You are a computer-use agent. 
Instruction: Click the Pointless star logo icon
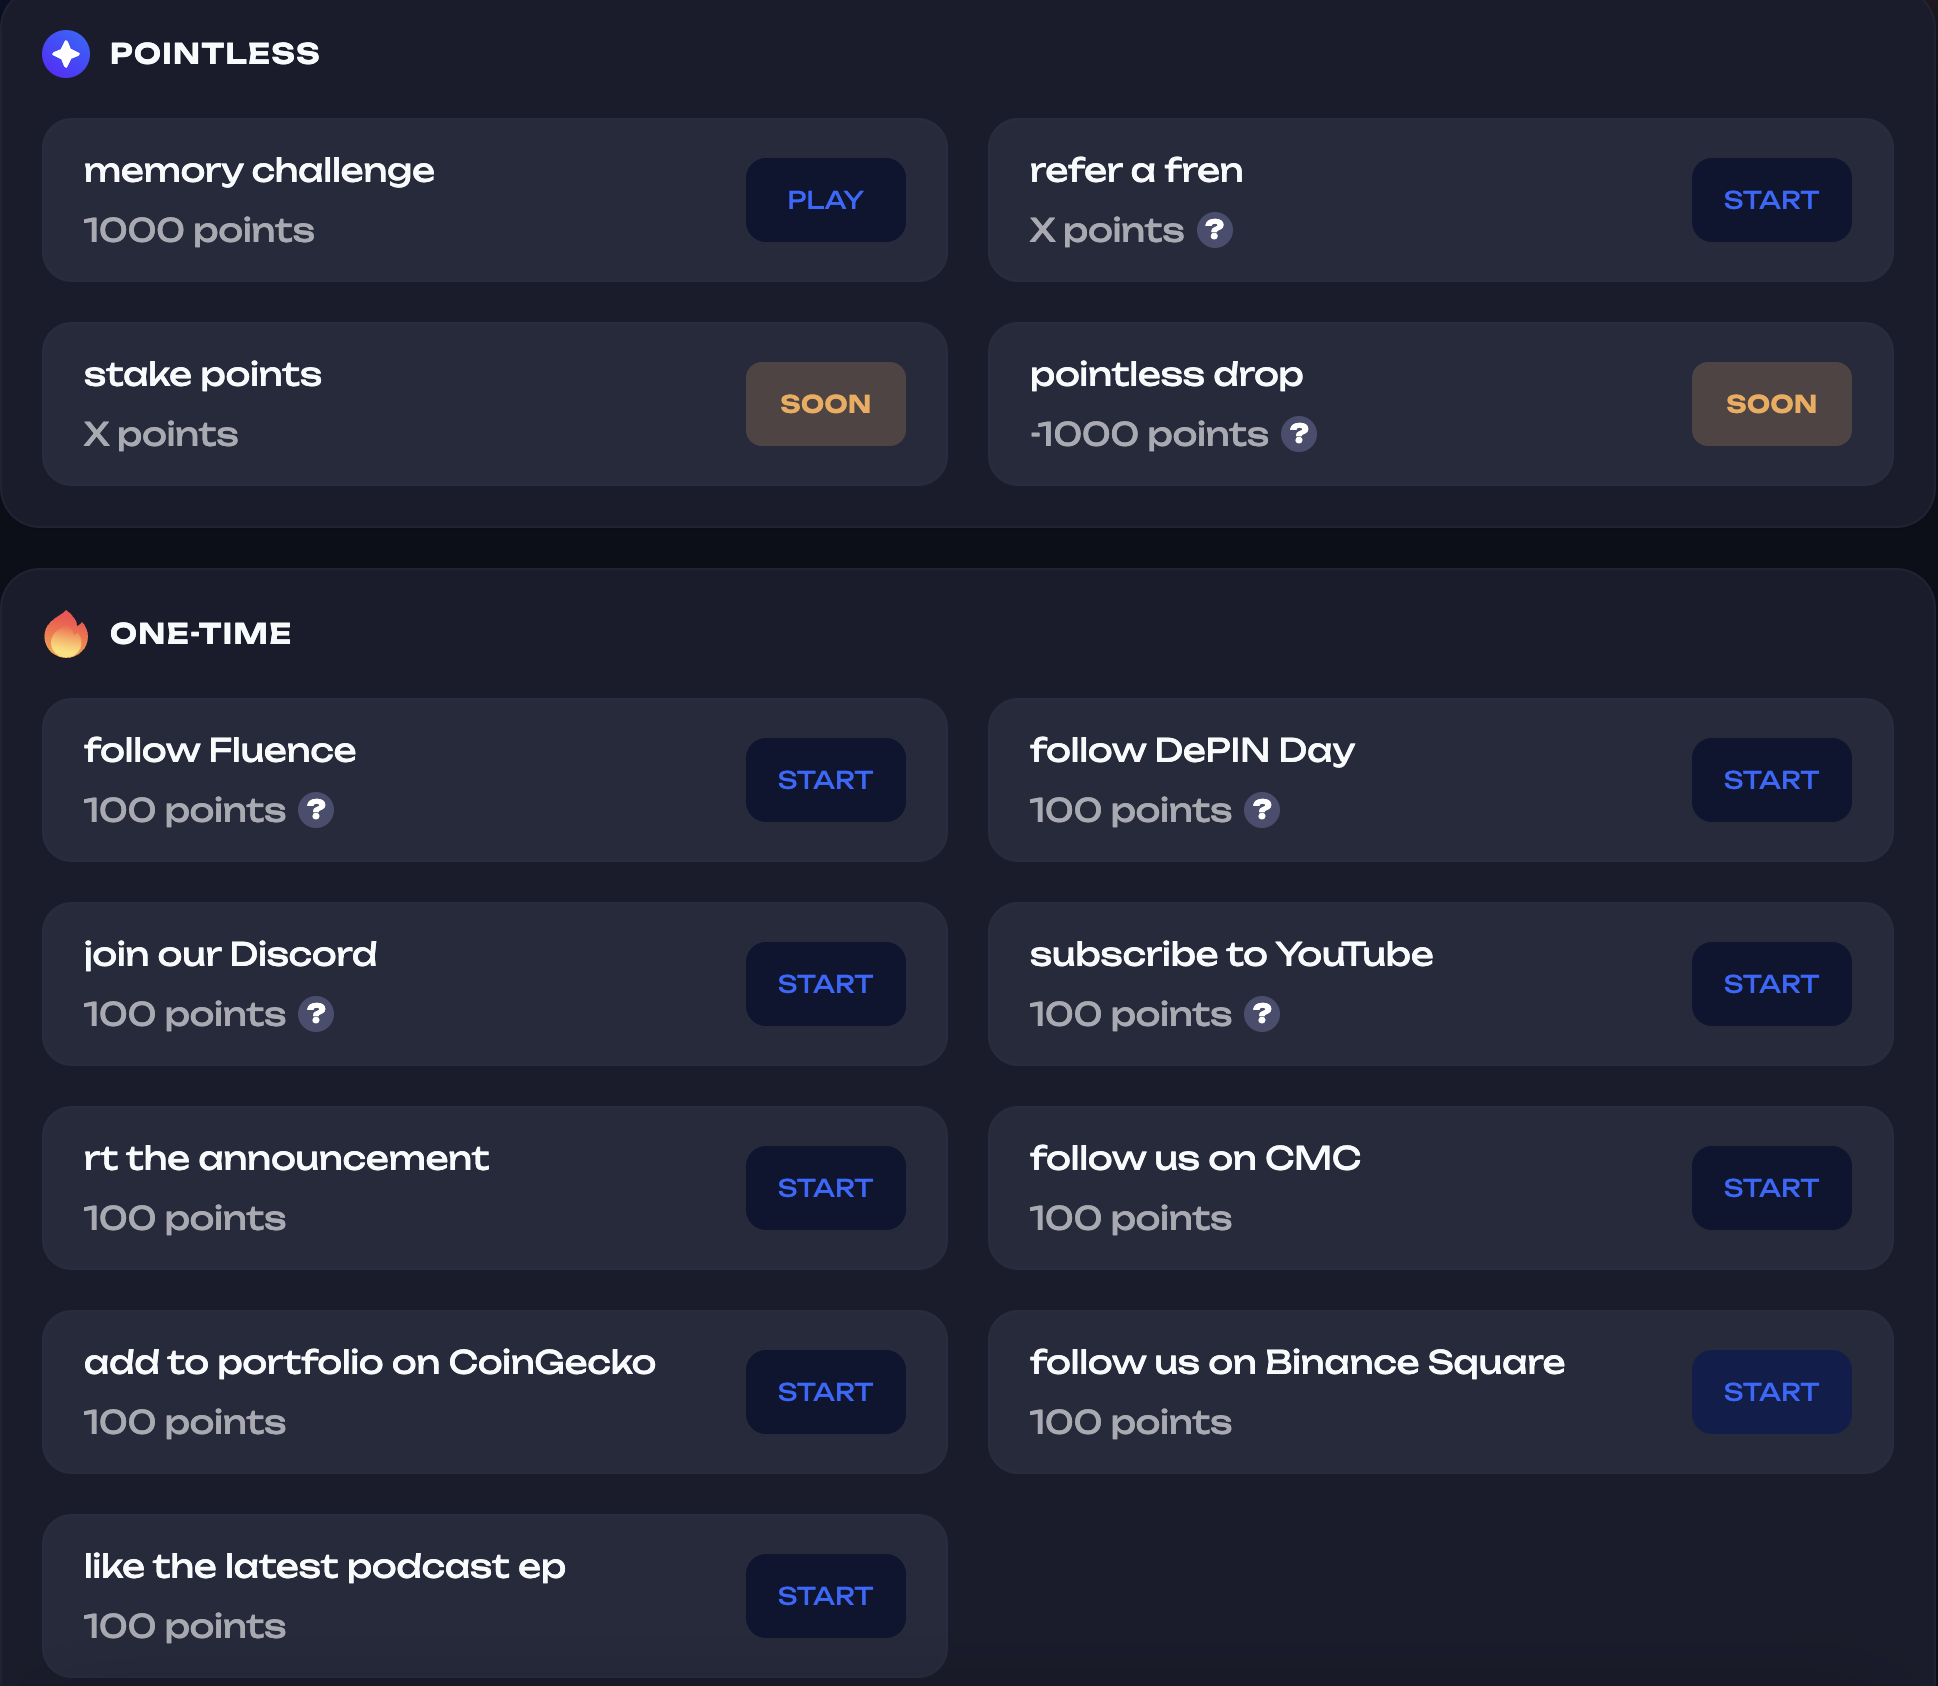click(x=66, y=54)
